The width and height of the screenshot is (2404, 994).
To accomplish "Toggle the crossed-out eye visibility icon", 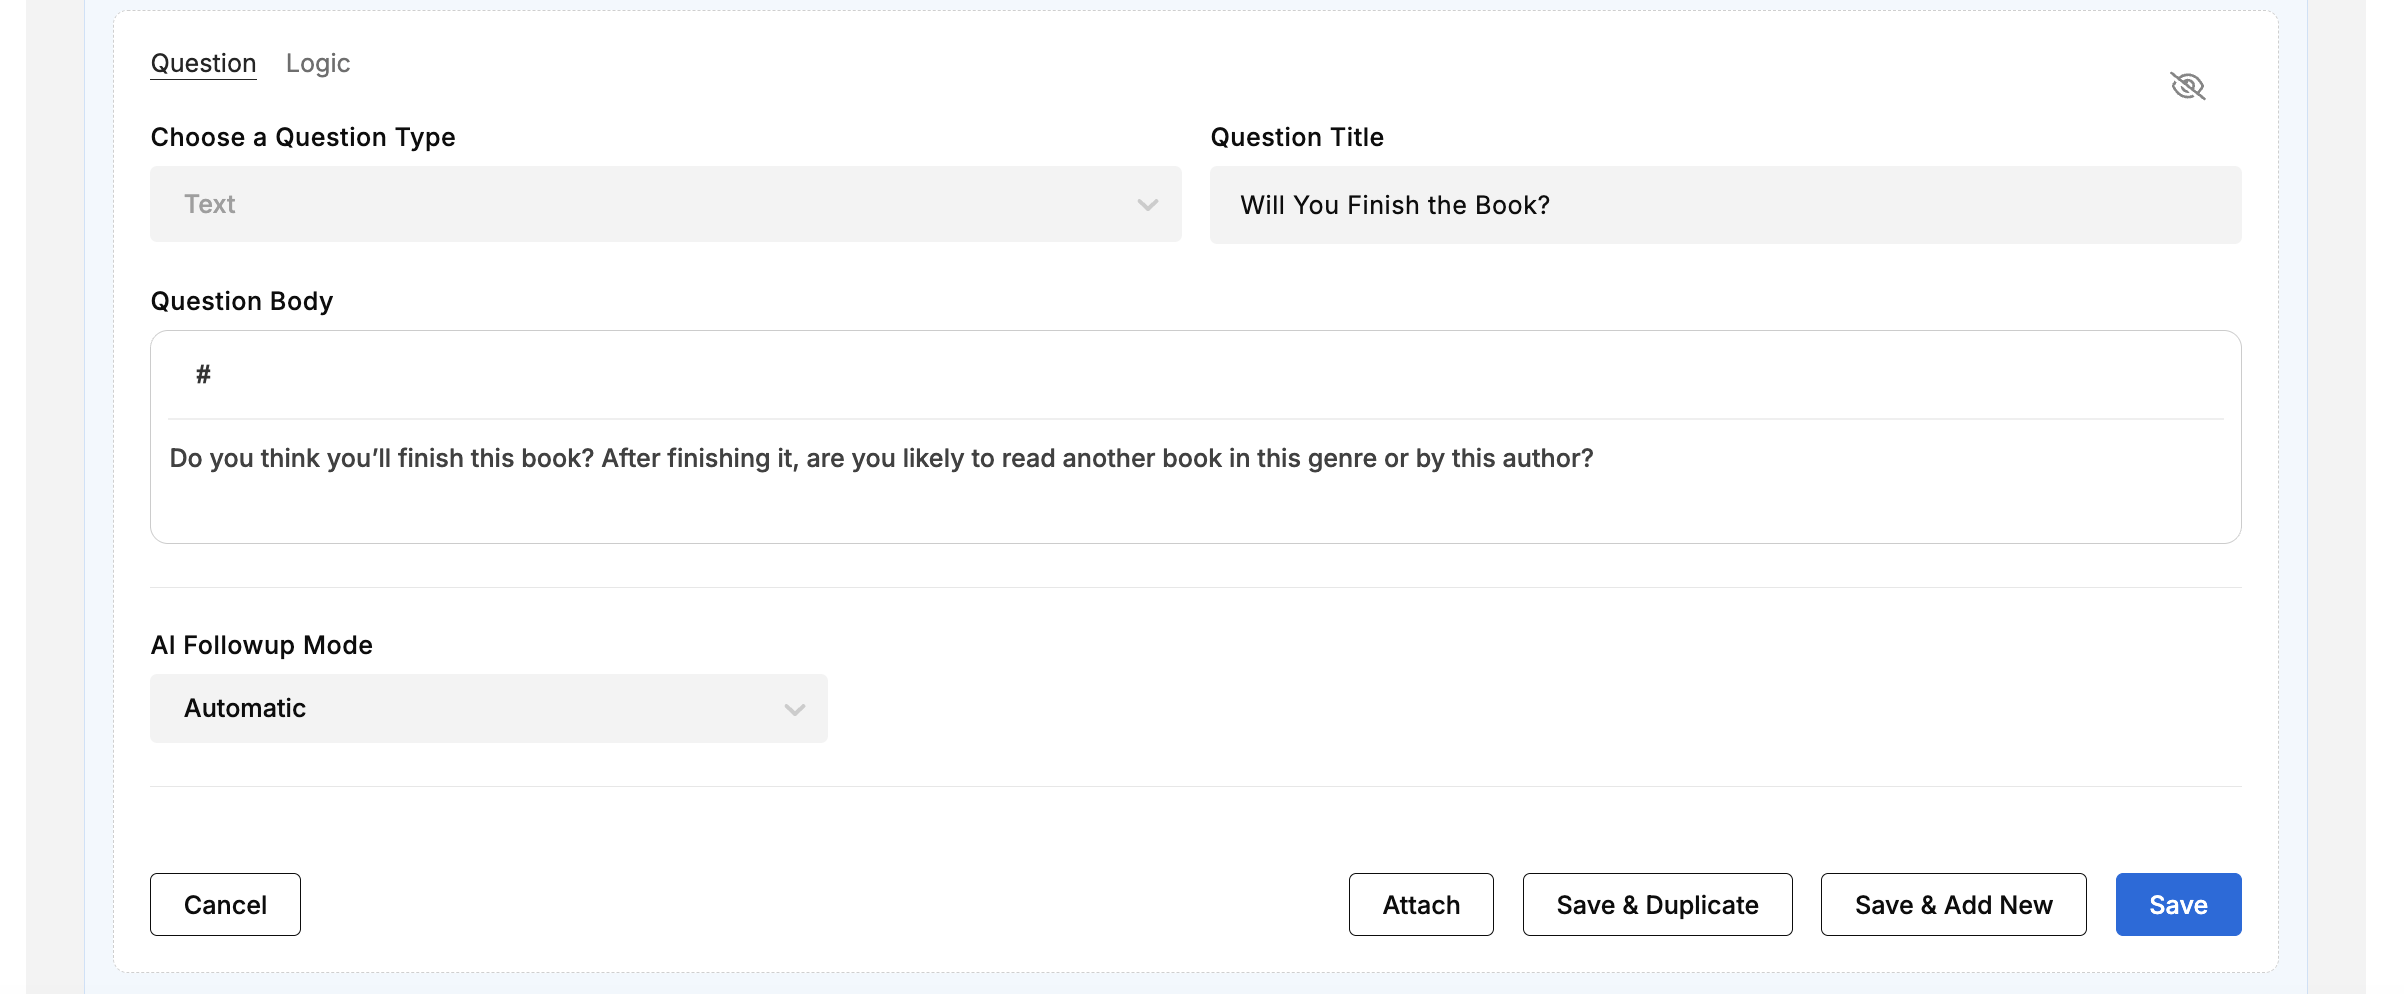I will click(2187, 86).
